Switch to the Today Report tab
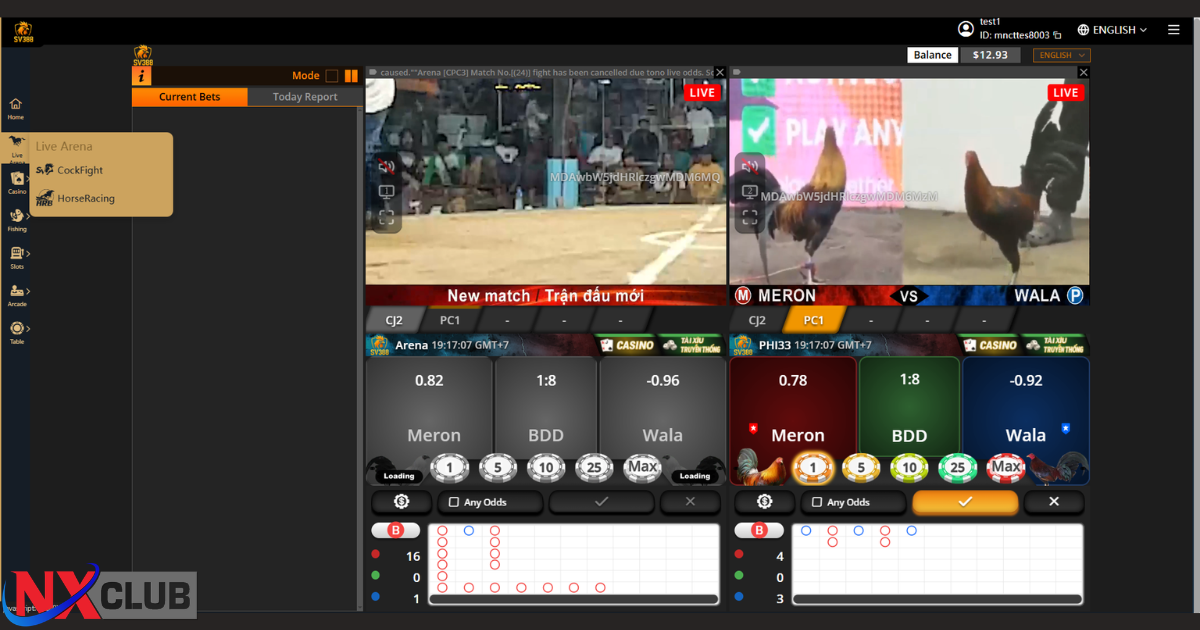The height and width of the screenshot is (630, 1200). tap(305, 97)
